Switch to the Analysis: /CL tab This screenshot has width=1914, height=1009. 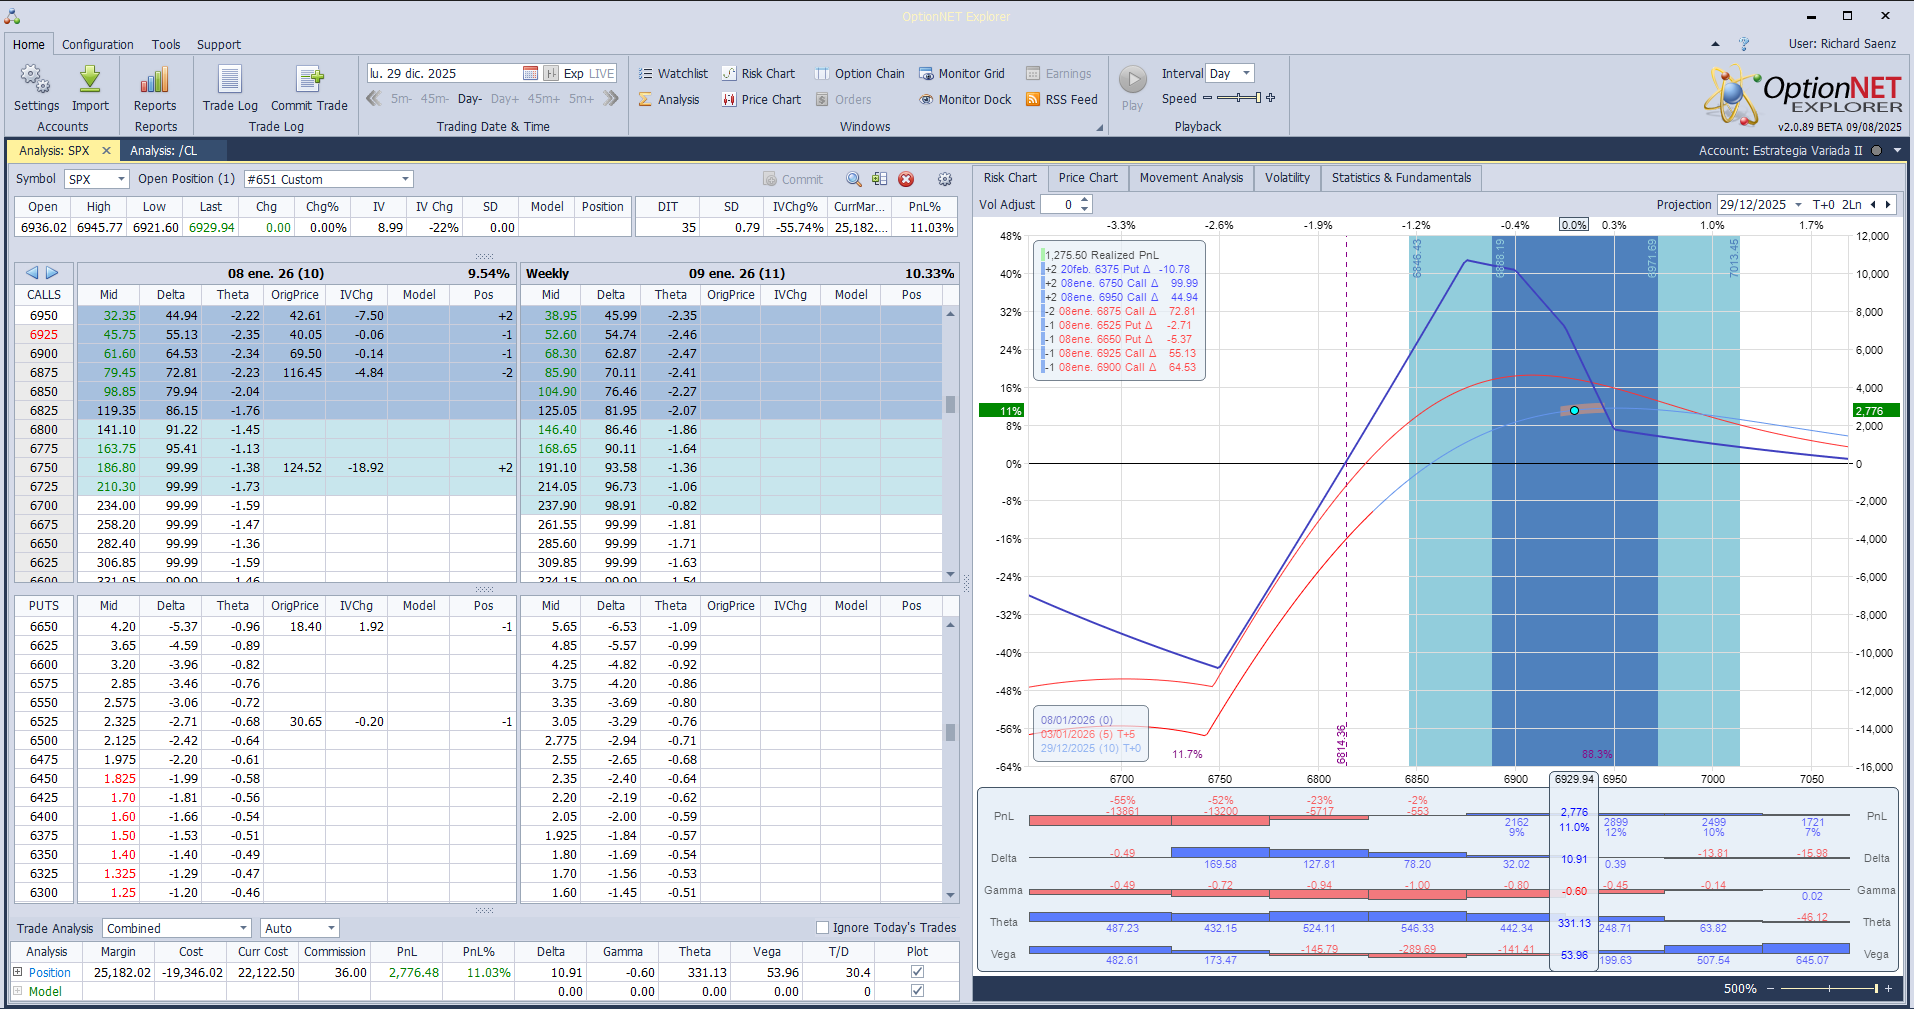(163, 151)
